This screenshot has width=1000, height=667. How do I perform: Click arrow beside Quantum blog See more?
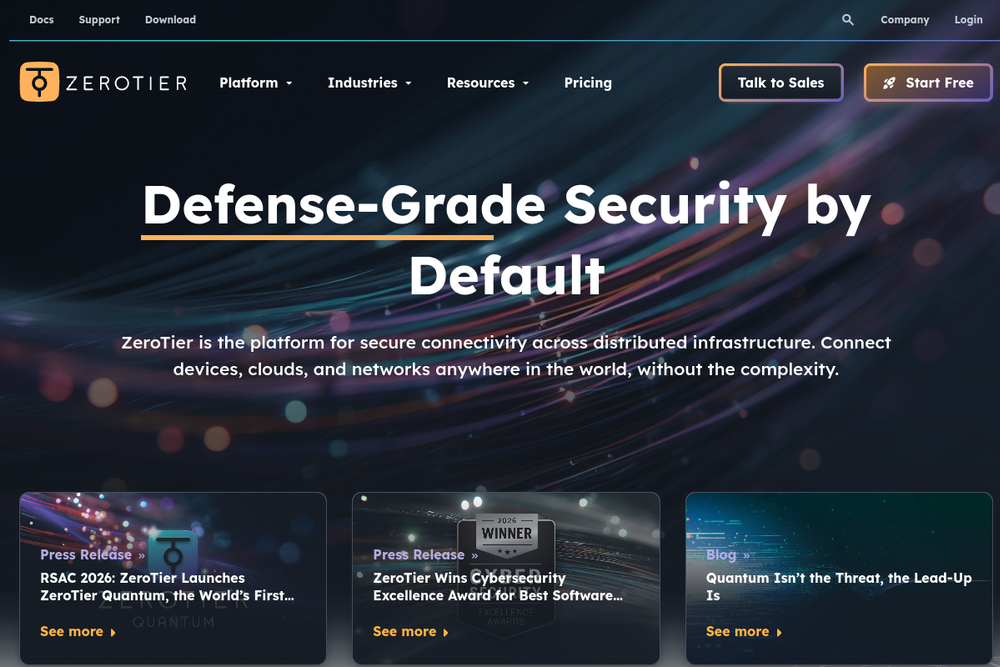(x=779, y=633)
